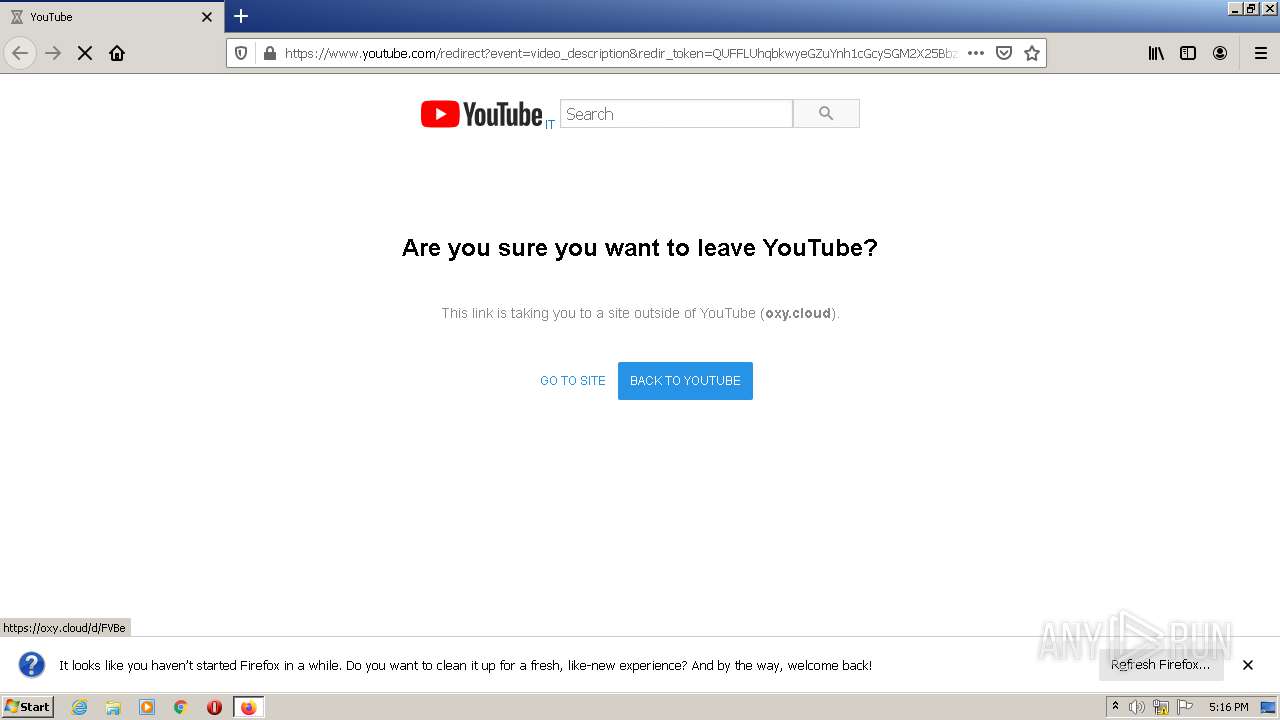Screen dimensions: 1280x720
Task: Click the YouTube search magnifier button
Action: (x=826, y=114)
